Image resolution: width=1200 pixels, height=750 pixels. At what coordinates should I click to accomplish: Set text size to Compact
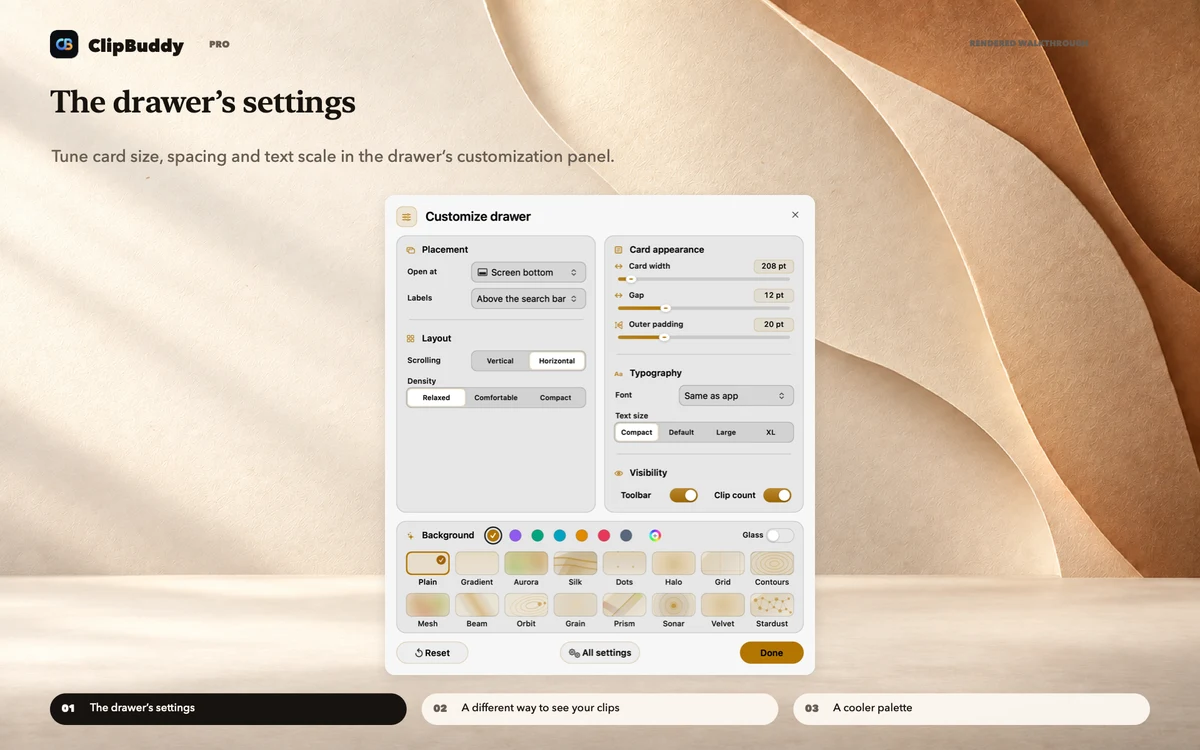[x=636, y=433]
